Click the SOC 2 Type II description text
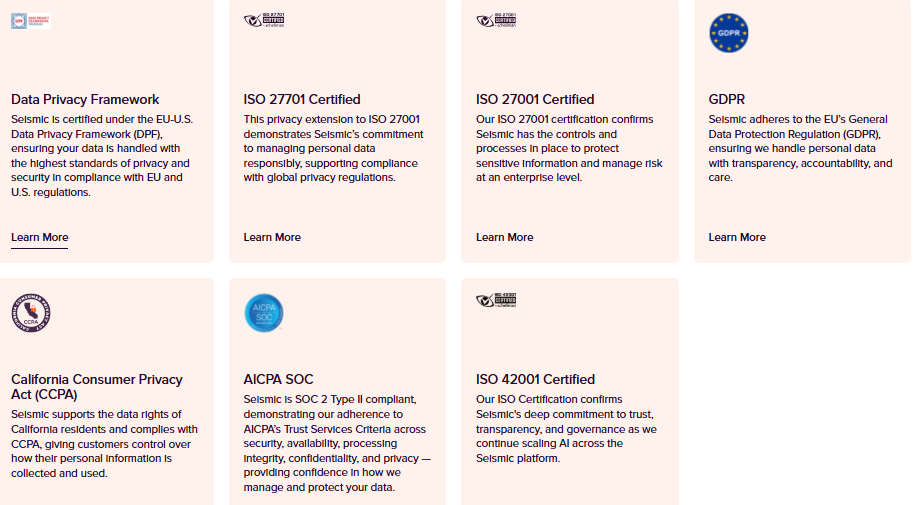 (337, 443)
